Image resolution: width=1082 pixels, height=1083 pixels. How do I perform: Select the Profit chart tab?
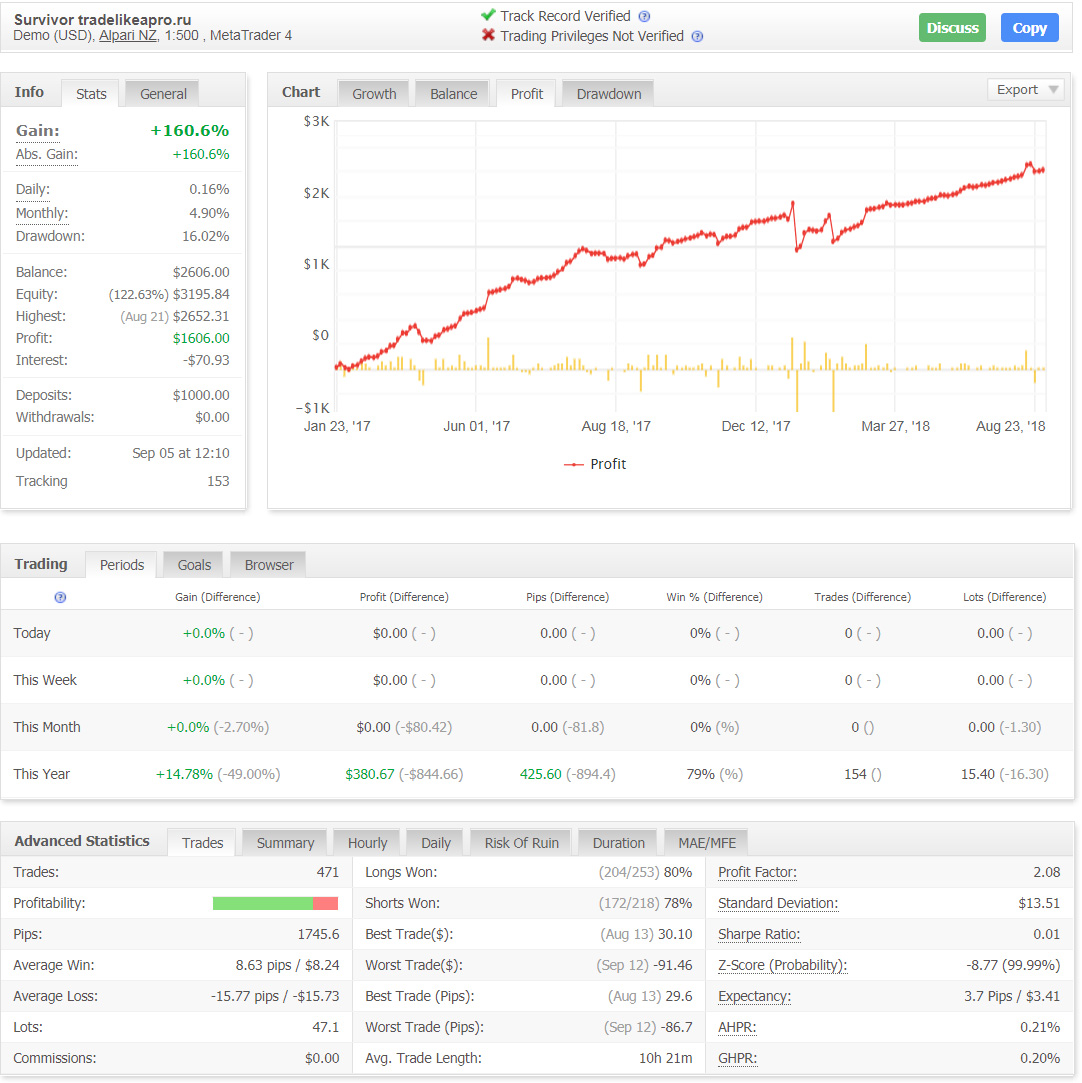click(527, 94)
